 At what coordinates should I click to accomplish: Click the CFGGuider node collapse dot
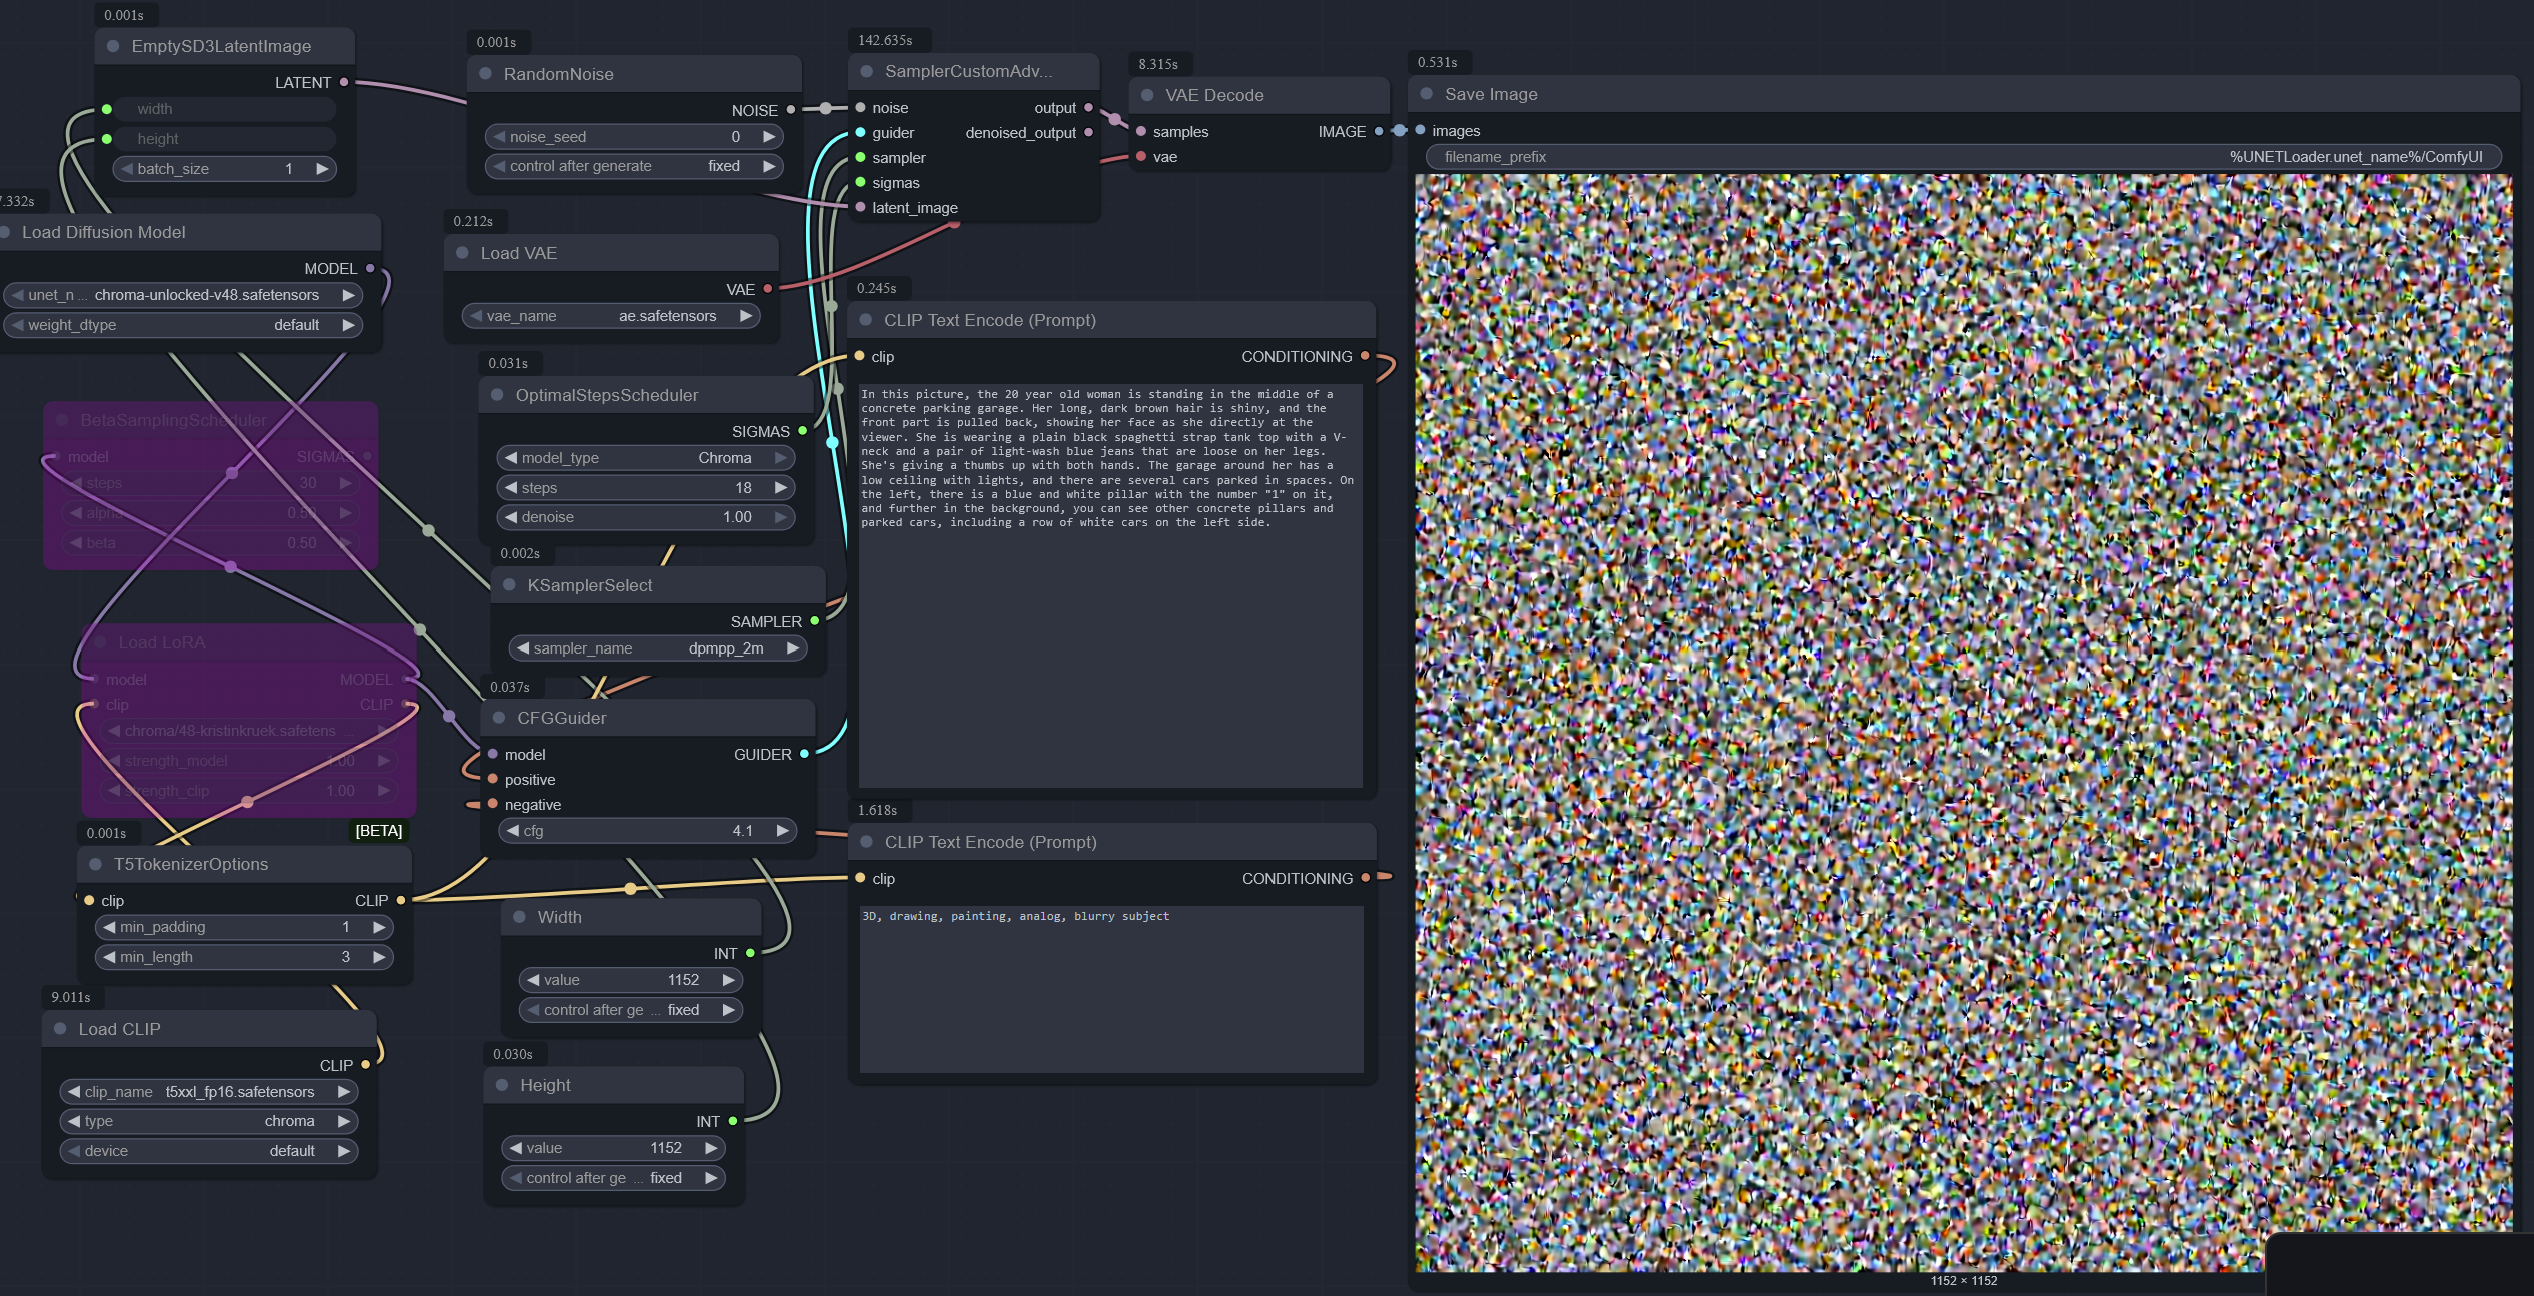click(x=499, y=718)
